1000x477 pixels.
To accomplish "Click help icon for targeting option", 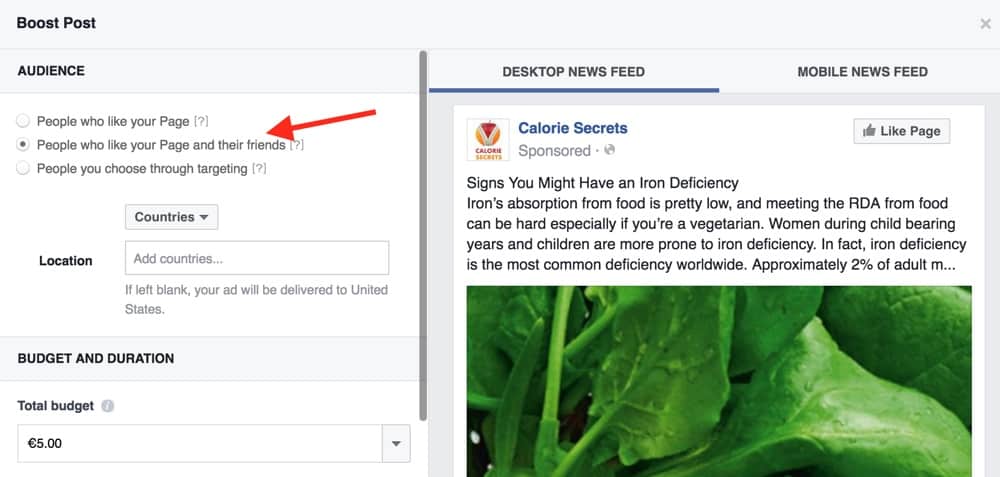I will 259,169.
